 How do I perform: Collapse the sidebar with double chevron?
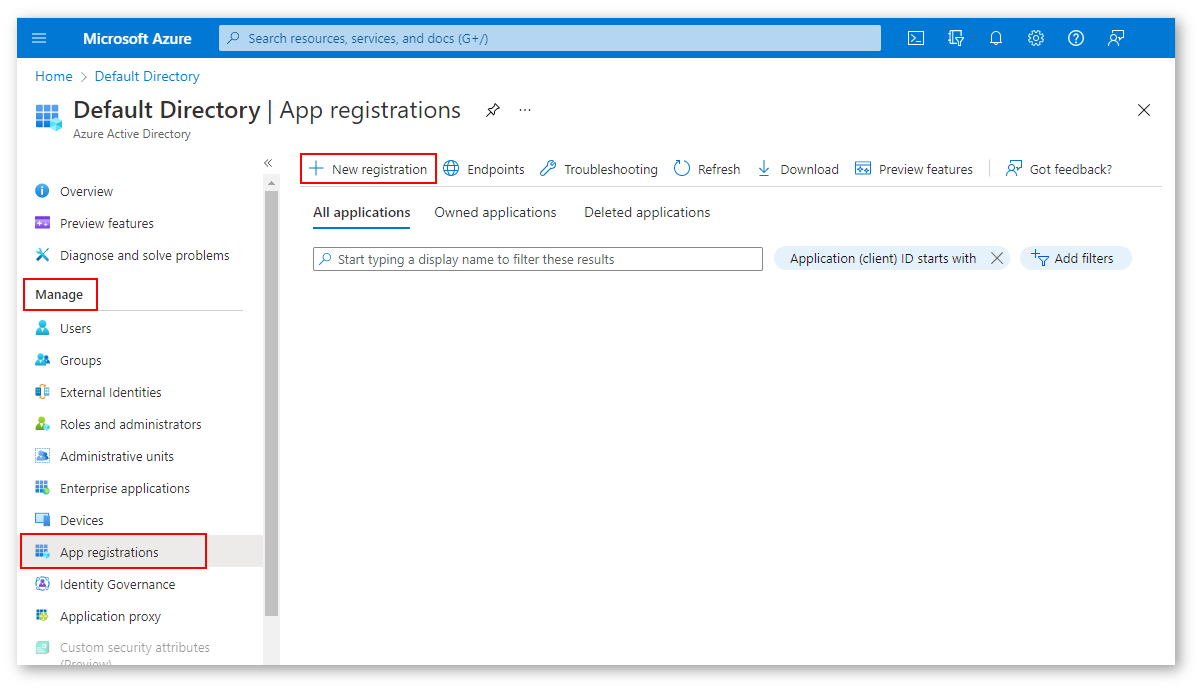pos(268,163)
